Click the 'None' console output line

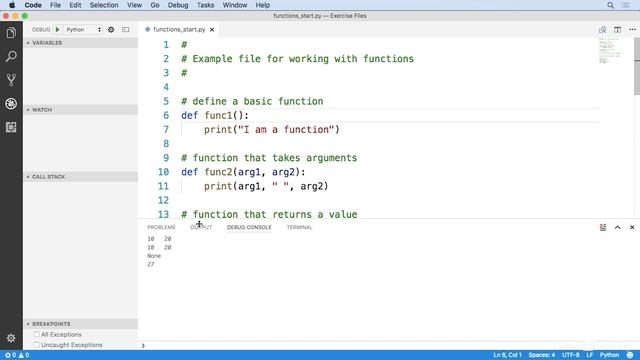tap(154, 256)
